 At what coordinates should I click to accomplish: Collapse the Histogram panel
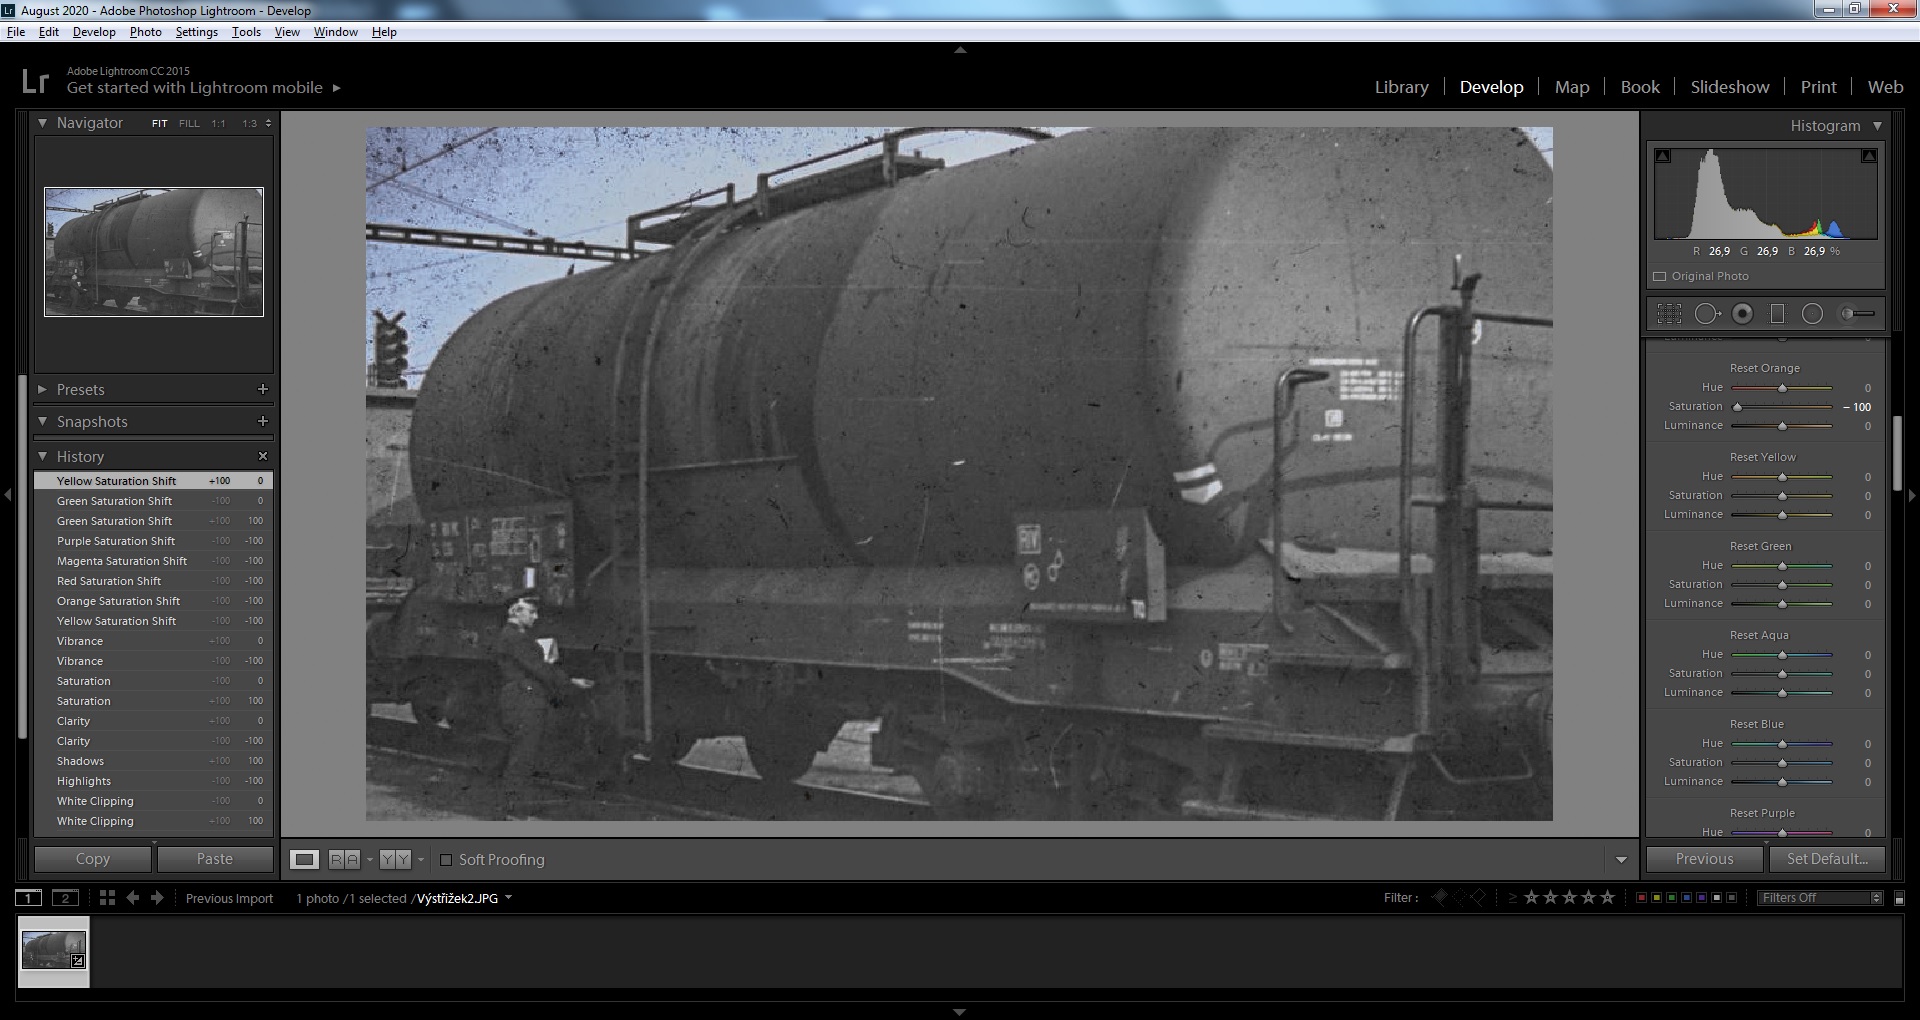[1877, 126]
